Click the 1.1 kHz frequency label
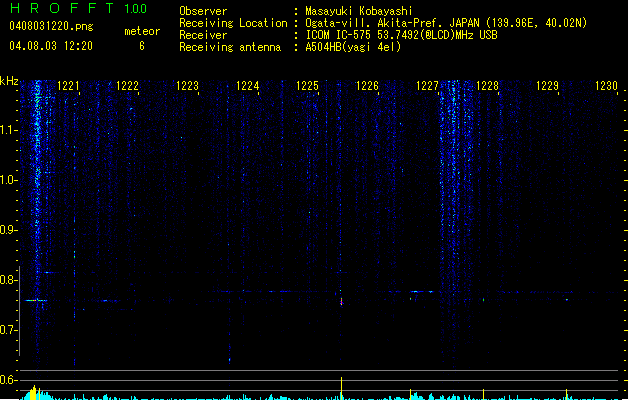629x400 pixels. pyautogui.click(x=8, y=130)
